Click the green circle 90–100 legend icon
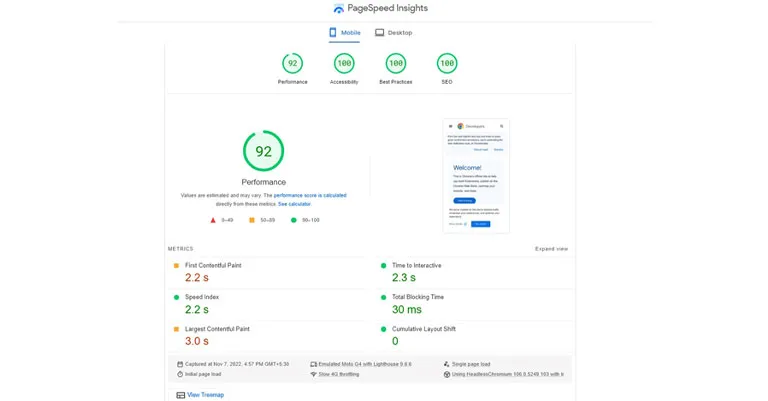 pos(294,220)
